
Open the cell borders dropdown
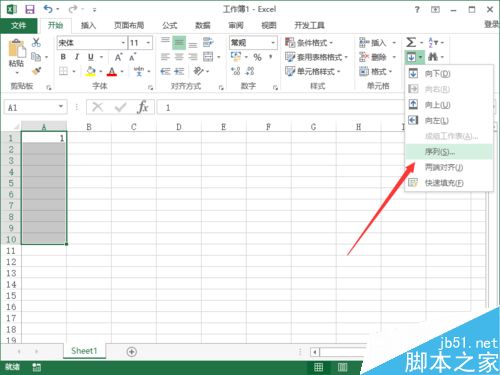coord(74,71)
